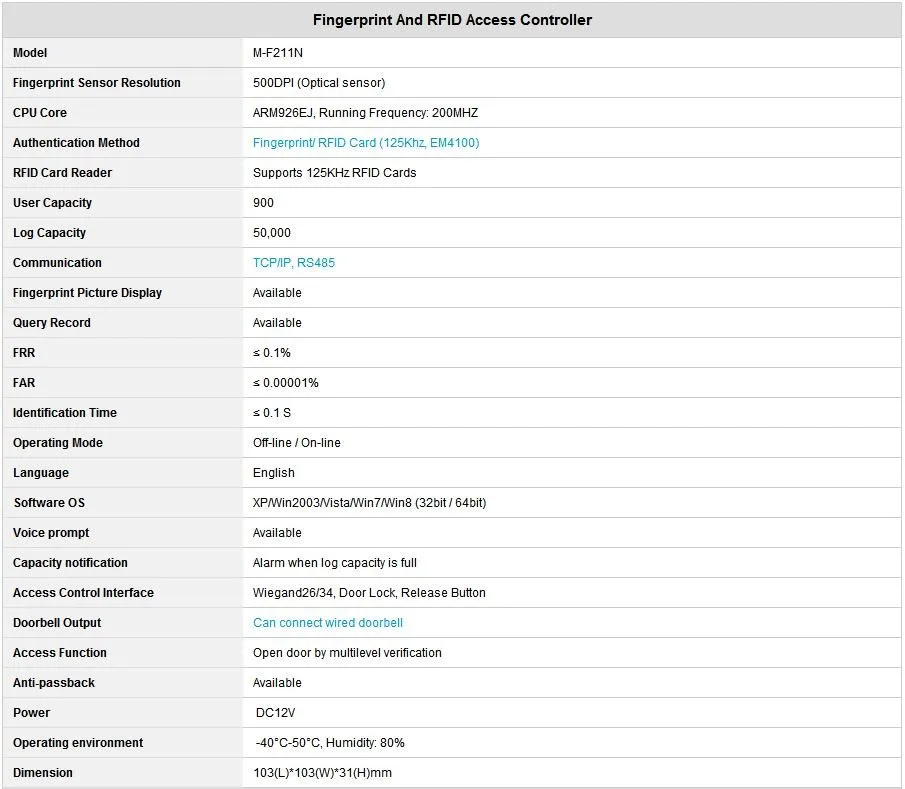Click the Open door by multilevel verification text
Screen dimensions: 905x789
tap(347, 653)
